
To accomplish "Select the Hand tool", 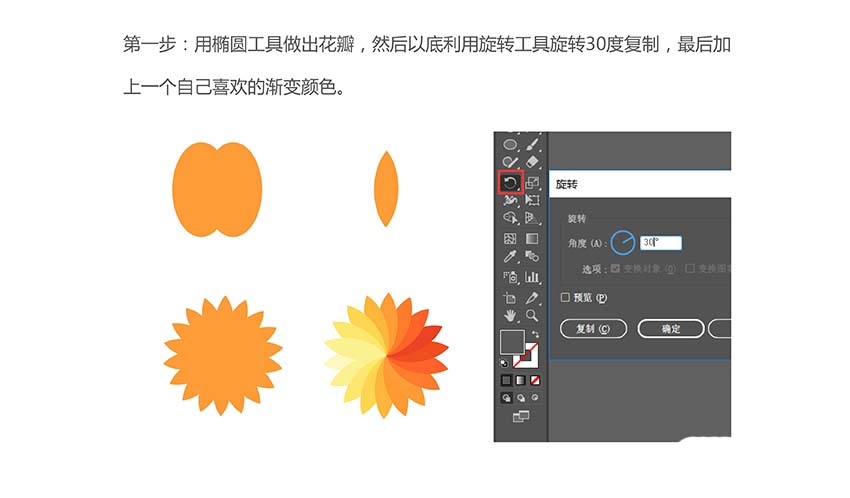I will point(510,315).
